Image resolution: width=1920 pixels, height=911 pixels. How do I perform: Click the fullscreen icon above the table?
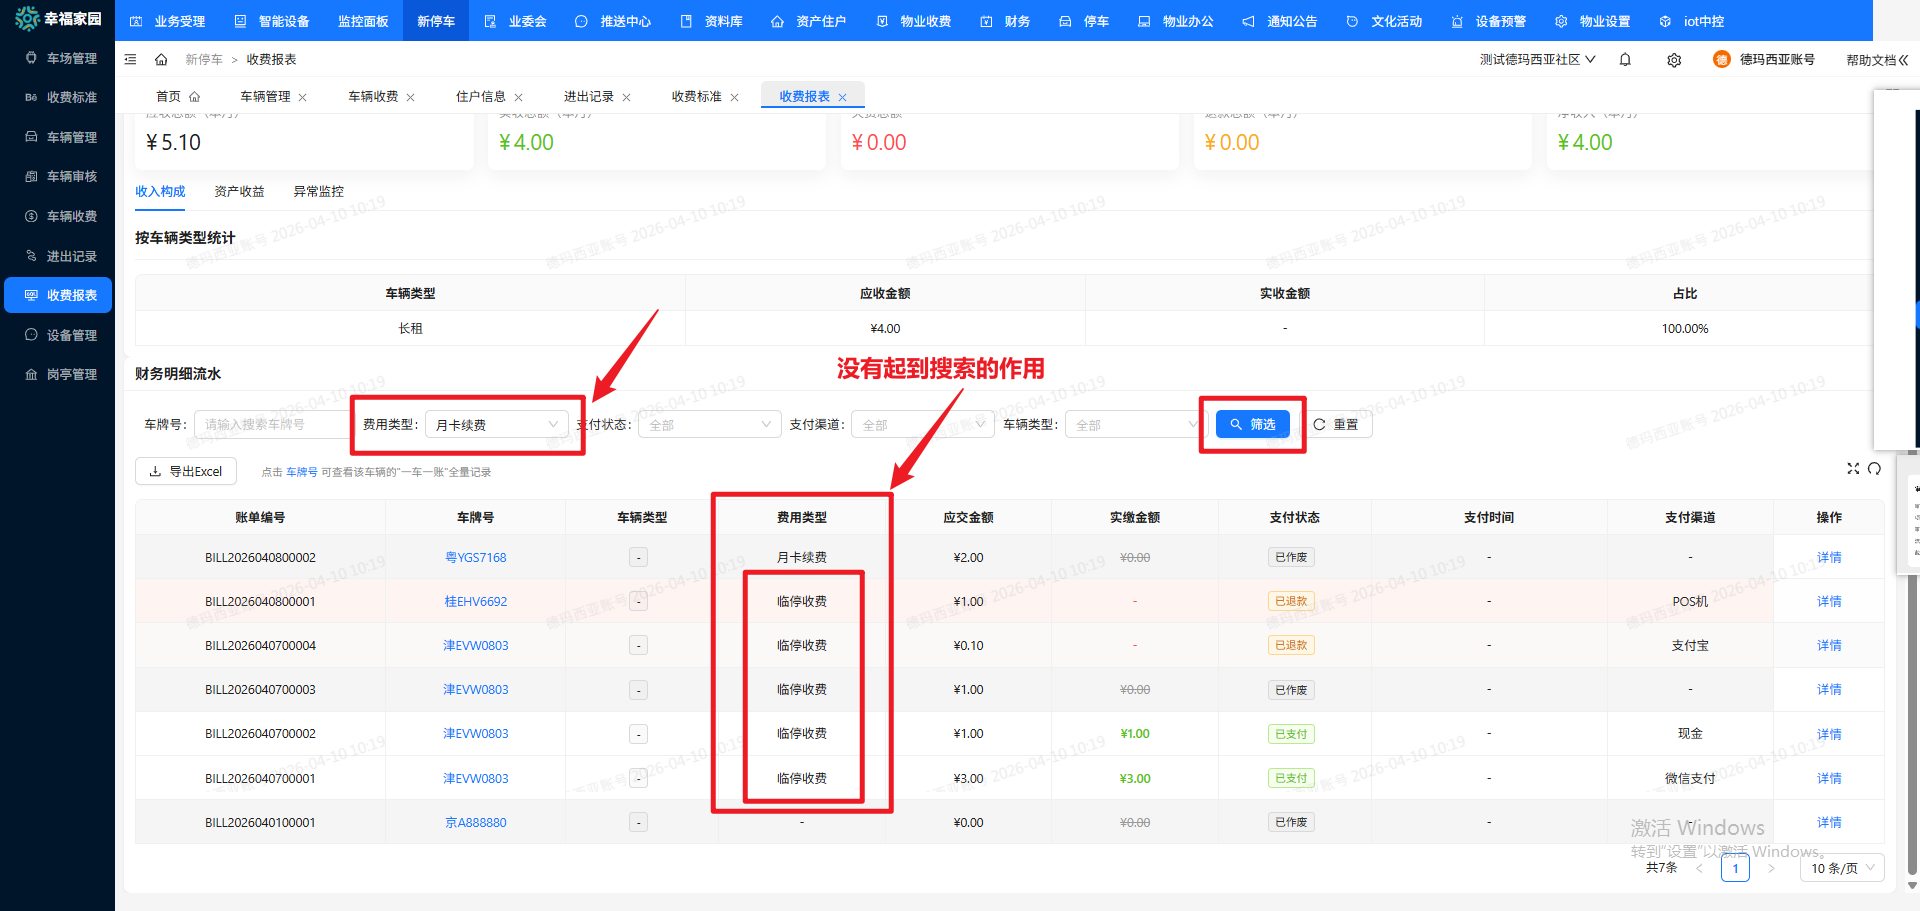(1853, 468)
